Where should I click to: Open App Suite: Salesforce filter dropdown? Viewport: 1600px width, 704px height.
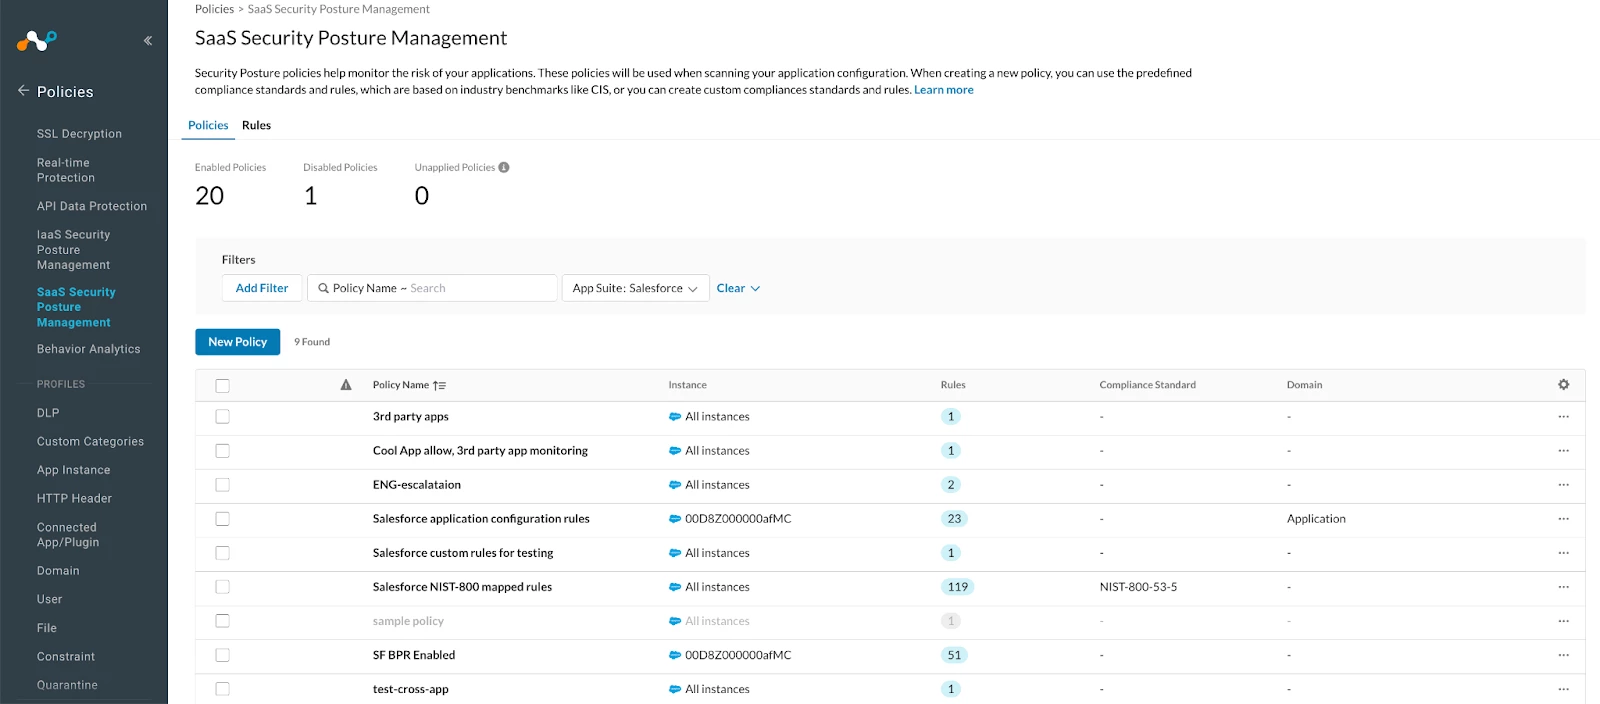coord(635,288)
